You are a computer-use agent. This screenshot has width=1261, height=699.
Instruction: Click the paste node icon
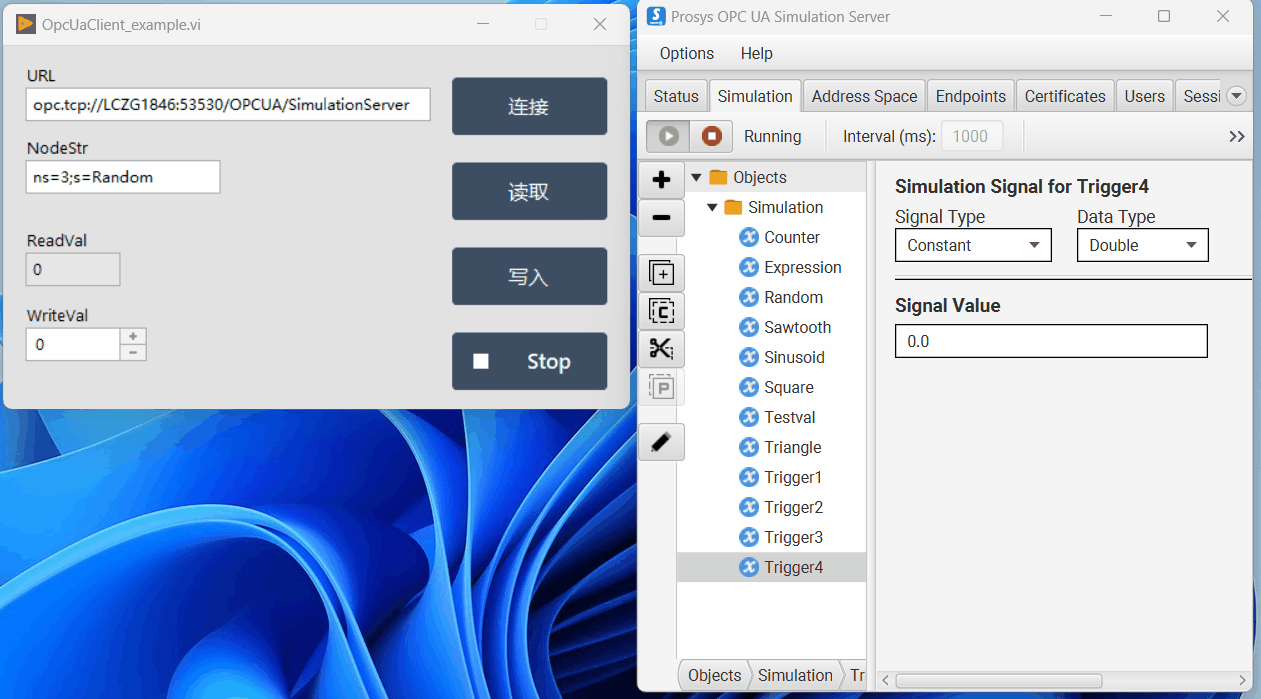(661, 387)
